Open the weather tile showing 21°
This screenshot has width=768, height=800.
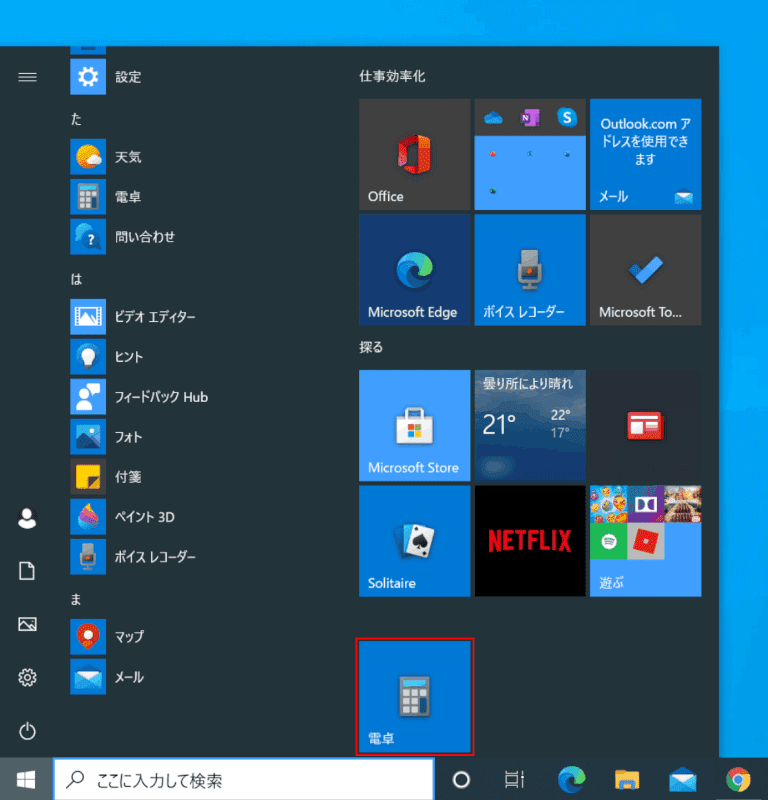530,426
